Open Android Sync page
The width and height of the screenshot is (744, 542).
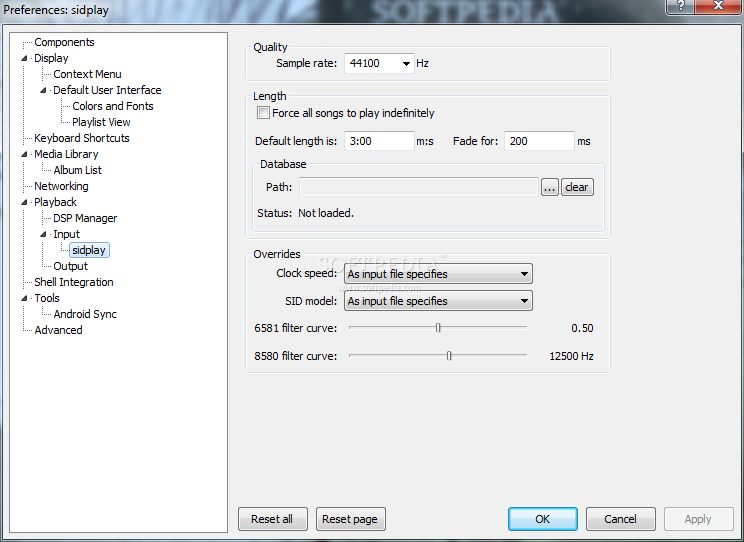[x=85, y=314]
